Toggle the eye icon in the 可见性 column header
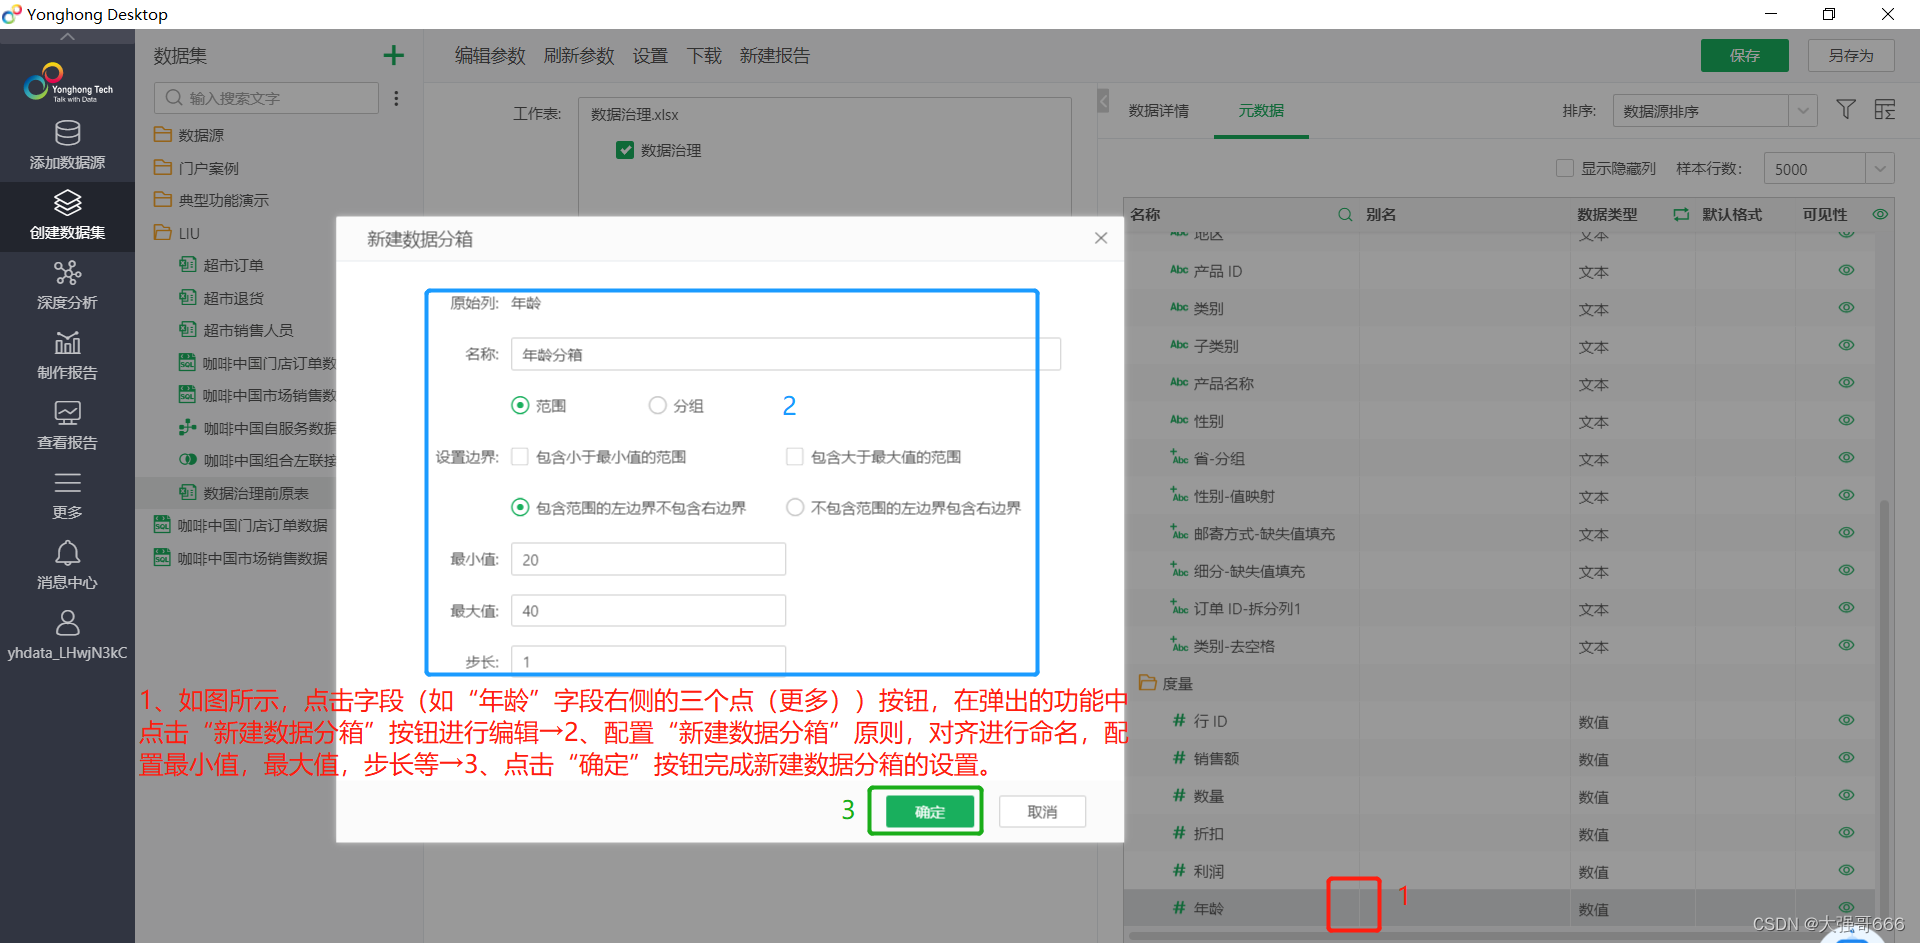 [1880, 215]
